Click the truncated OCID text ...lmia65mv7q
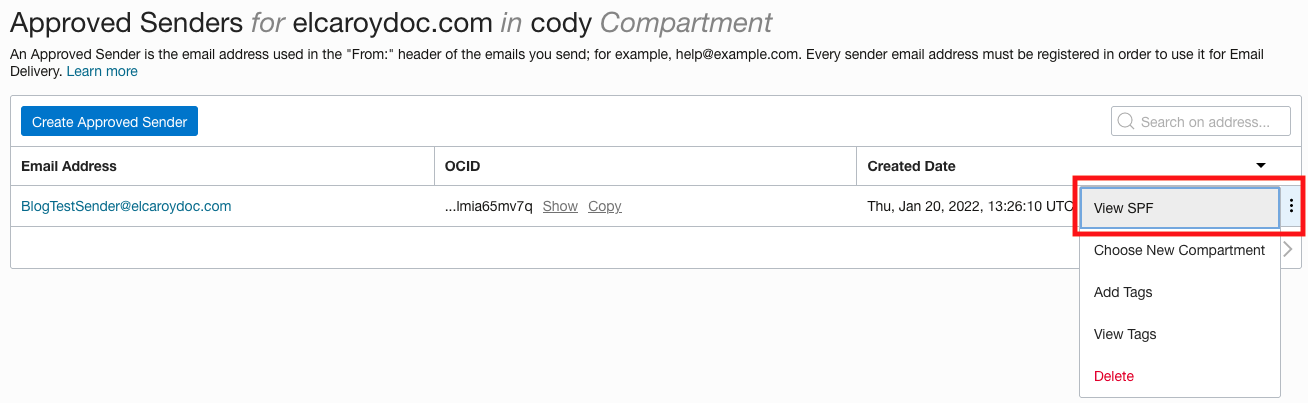This screenshot has width=1308, height=403. tap(488, 206)
